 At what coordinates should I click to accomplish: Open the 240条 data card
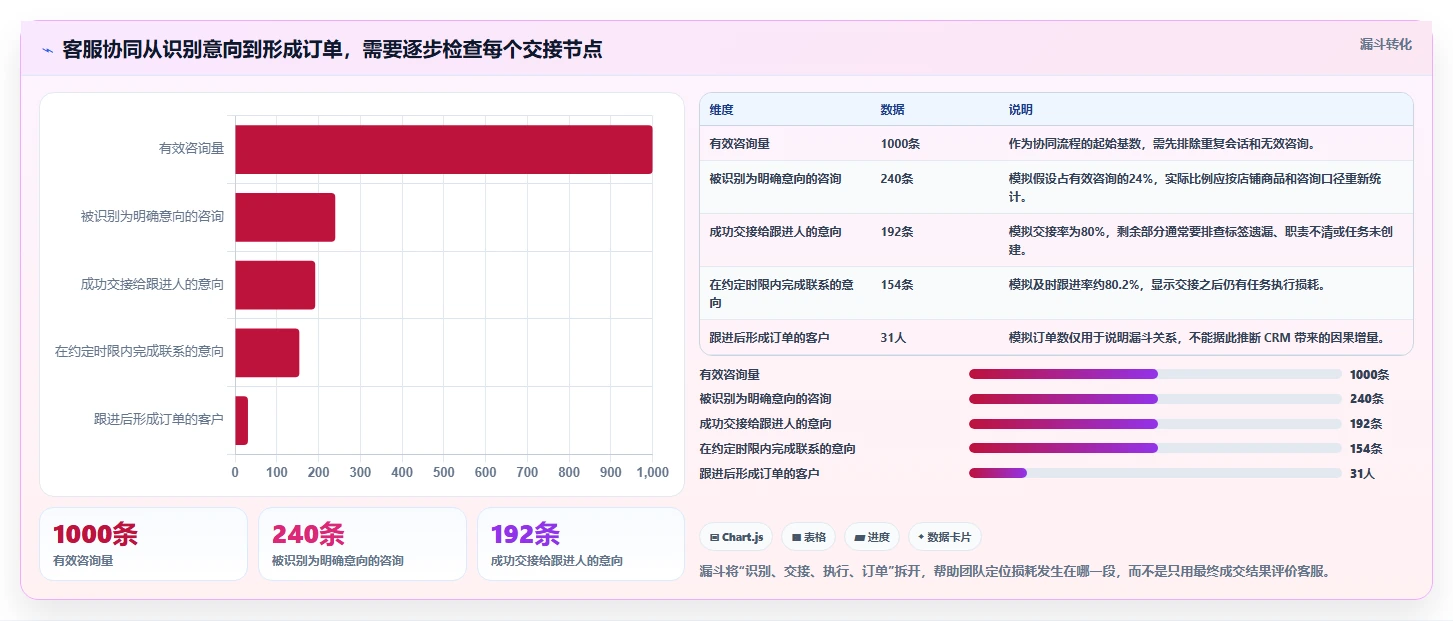[x=362, y=544]
